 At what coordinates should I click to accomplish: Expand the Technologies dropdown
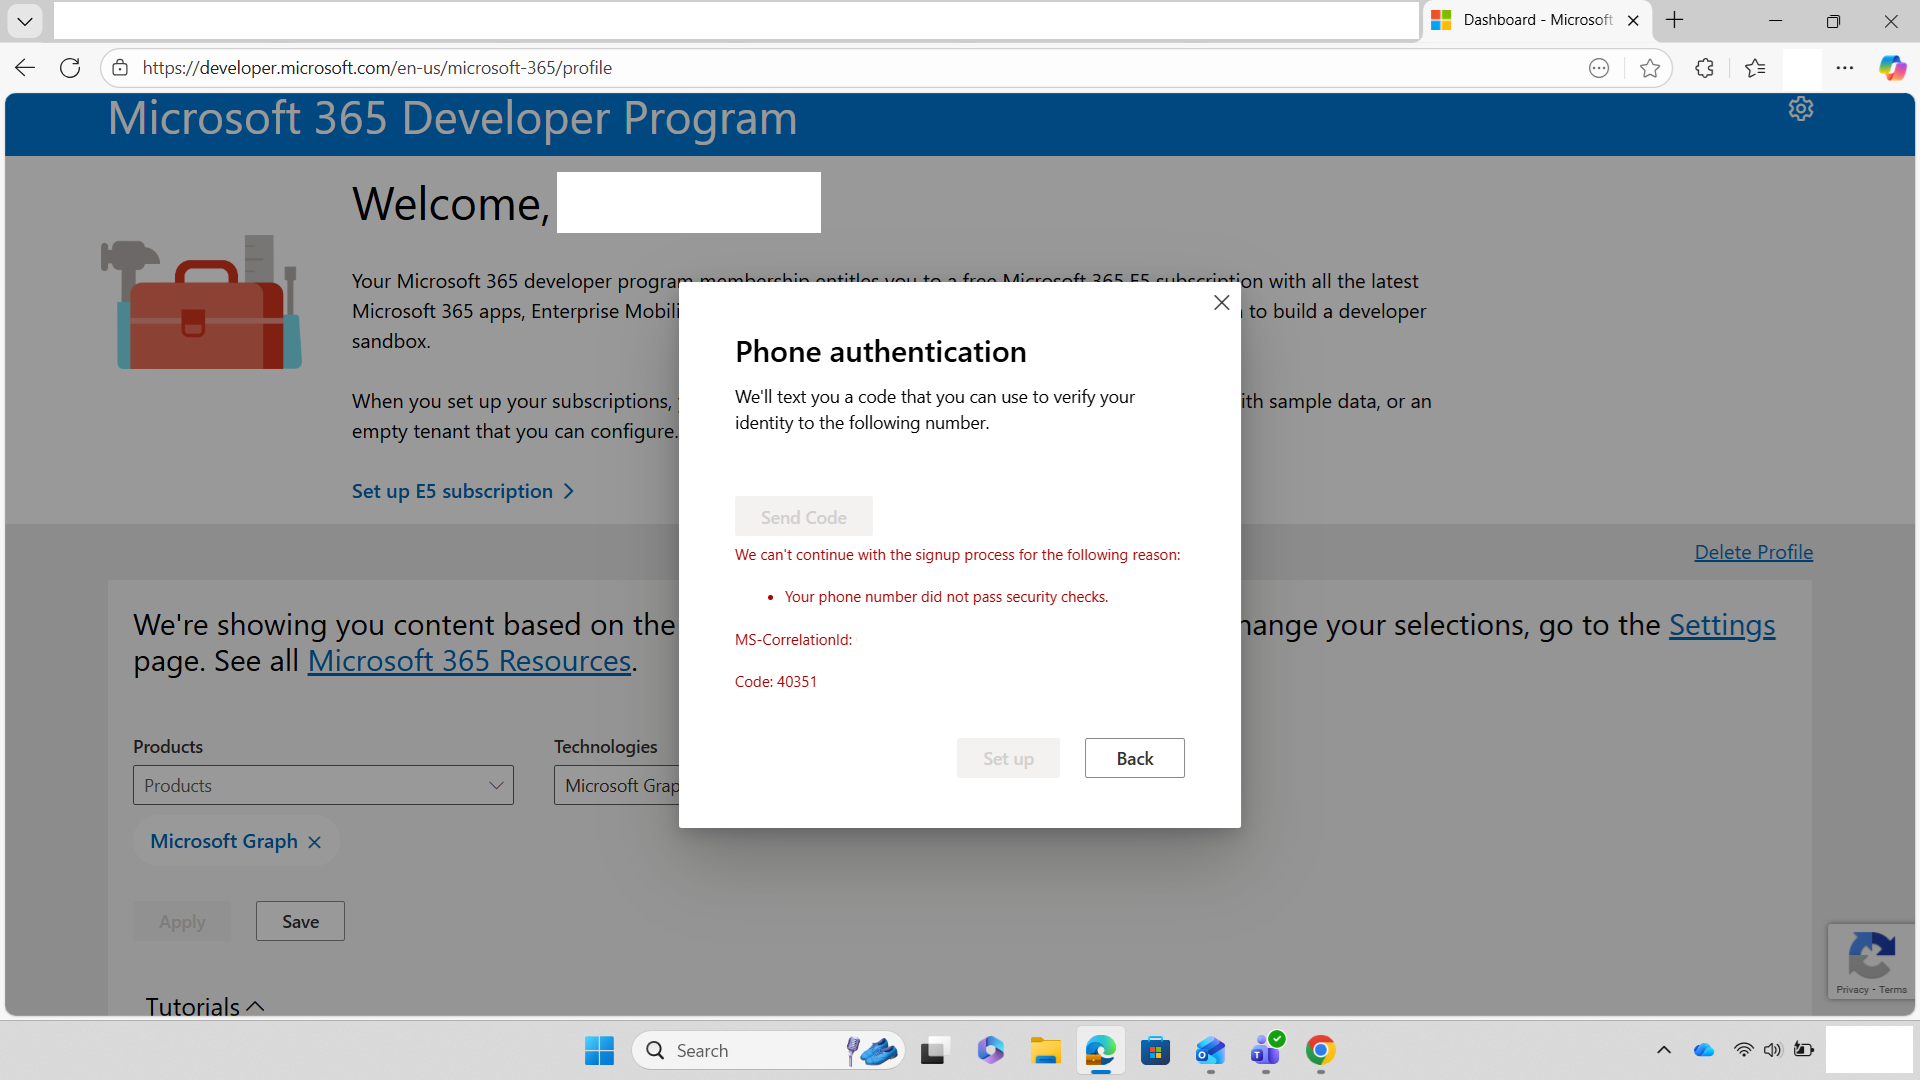pyautogui.click(x=617, y=785)
